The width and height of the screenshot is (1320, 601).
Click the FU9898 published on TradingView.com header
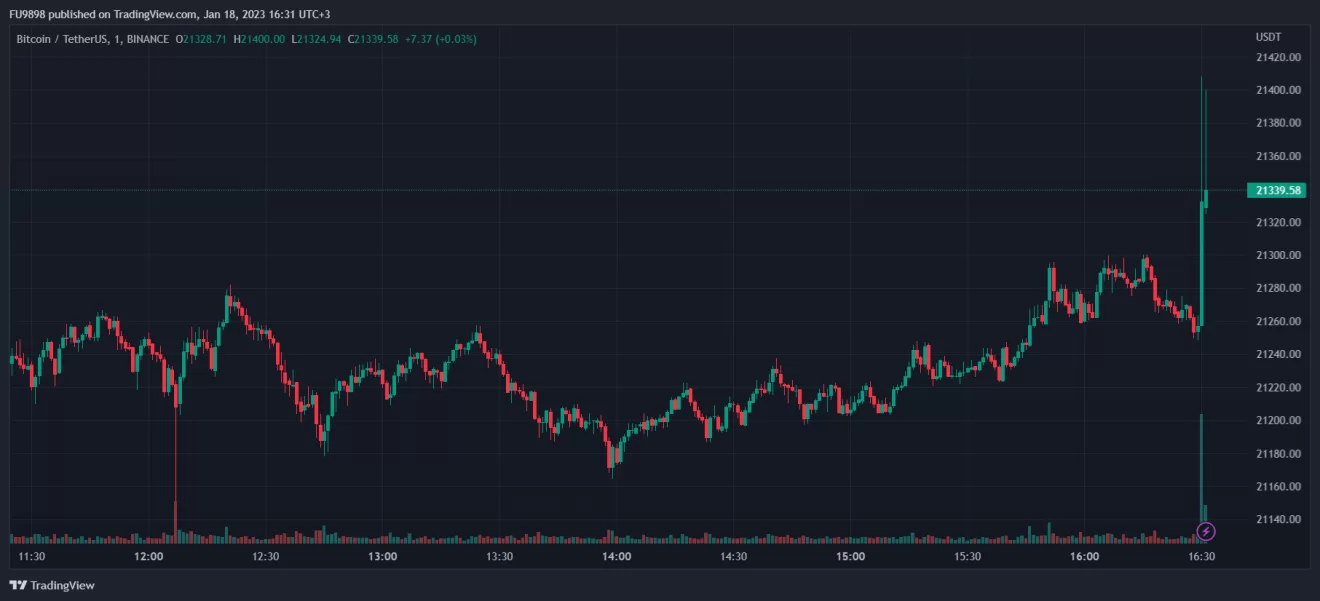(112, 15)
